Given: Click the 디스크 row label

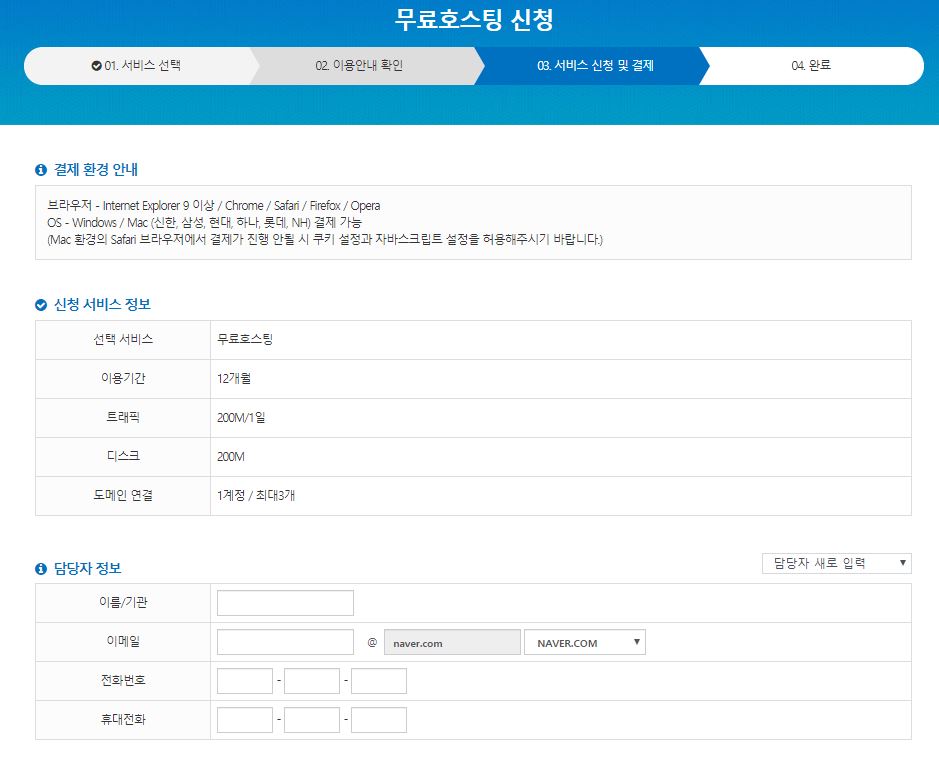Looking at the screenshot, I should point(123,456).
